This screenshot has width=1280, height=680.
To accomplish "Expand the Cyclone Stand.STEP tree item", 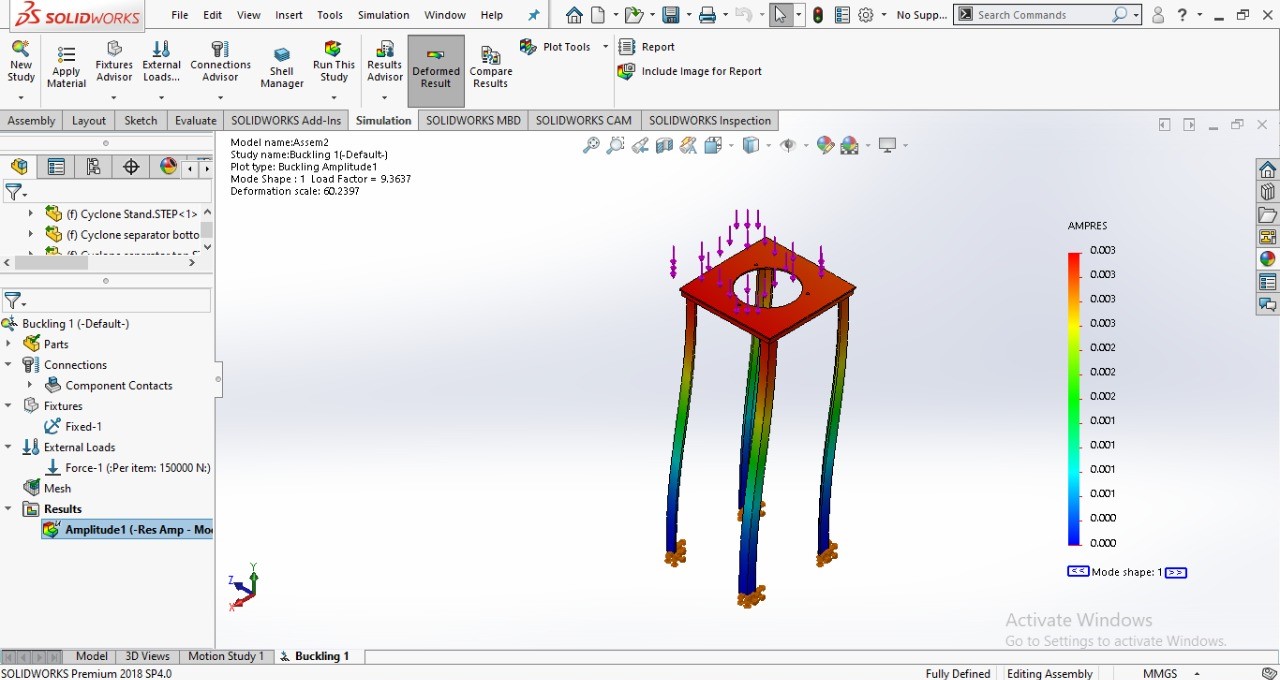I will click(30, 213).
